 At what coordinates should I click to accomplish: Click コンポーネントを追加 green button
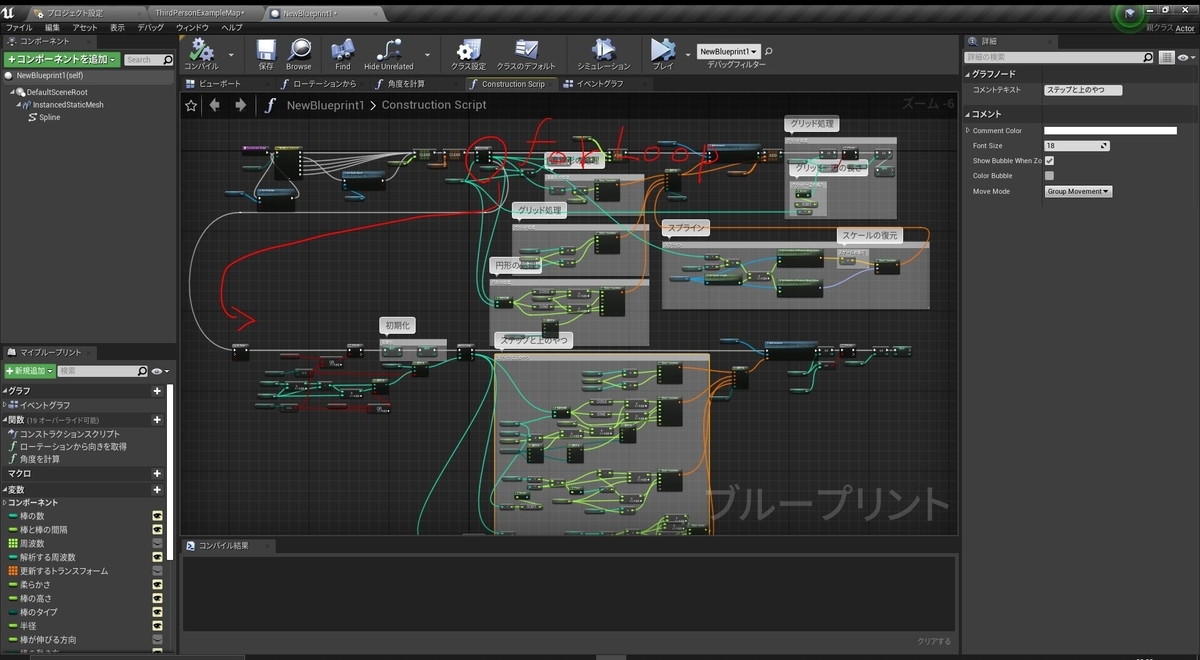[61, 60]
